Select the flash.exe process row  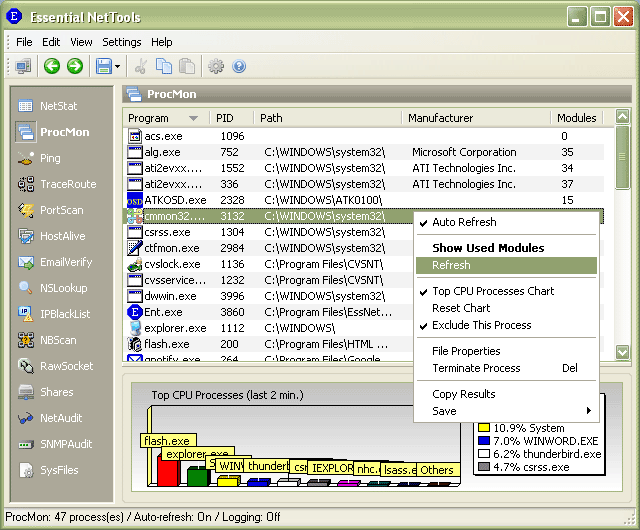[x=268, y=344]
